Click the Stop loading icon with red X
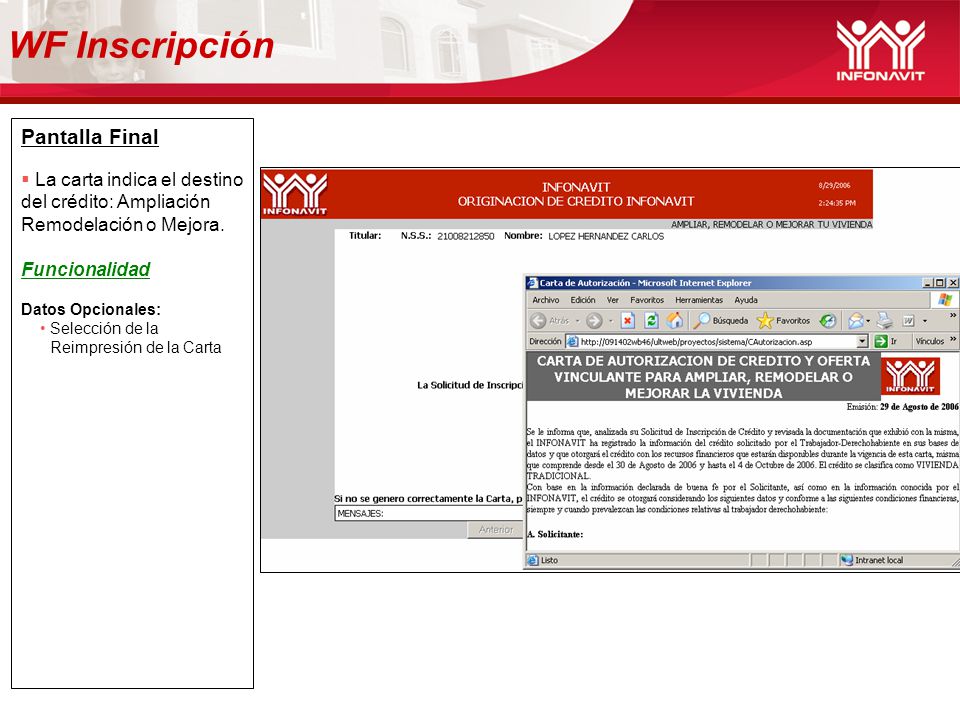The width and height of the screenshot is (960, 720). [628, 320]
